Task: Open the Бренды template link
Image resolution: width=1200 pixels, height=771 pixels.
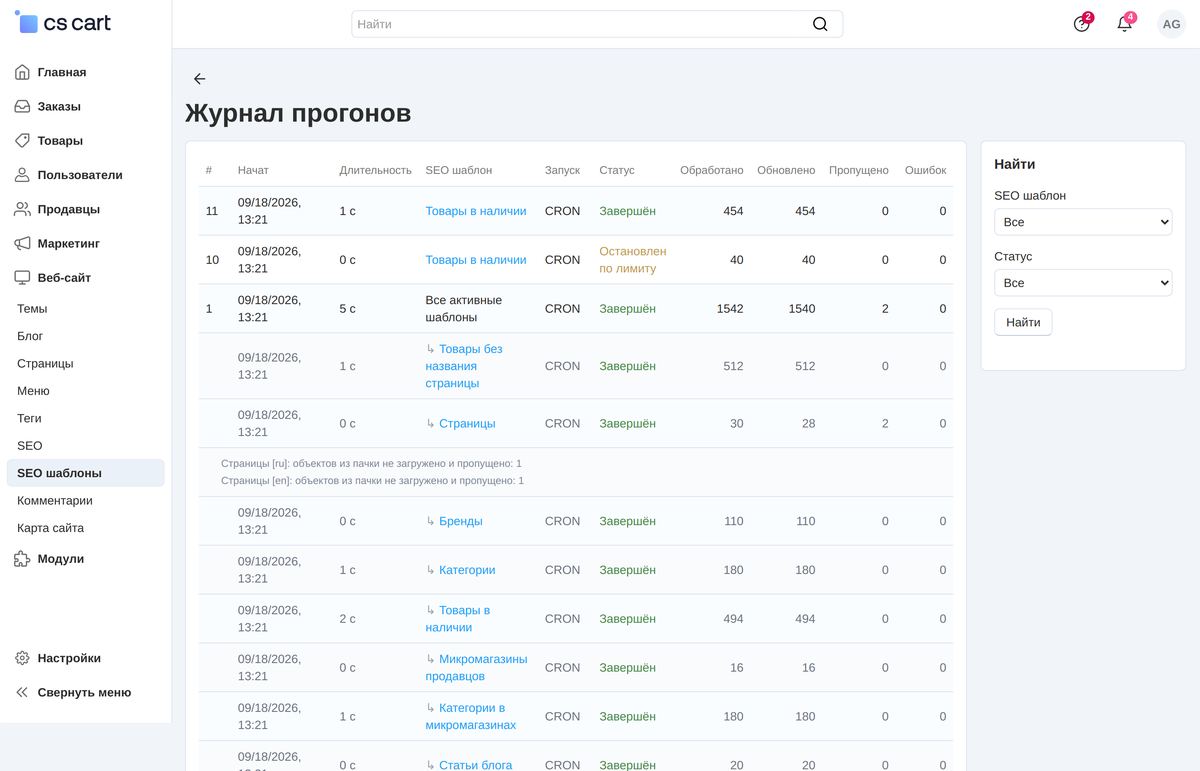Action: [x=461, y=521]
